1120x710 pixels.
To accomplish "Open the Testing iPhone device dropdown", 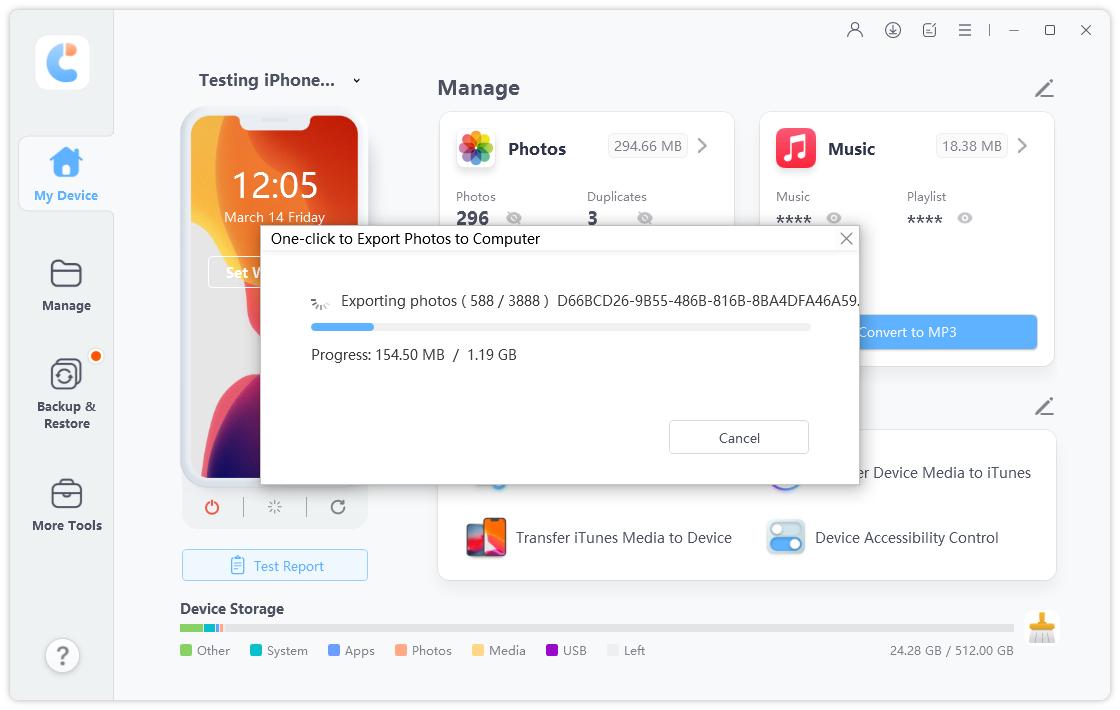I will (x=356, y=80).
